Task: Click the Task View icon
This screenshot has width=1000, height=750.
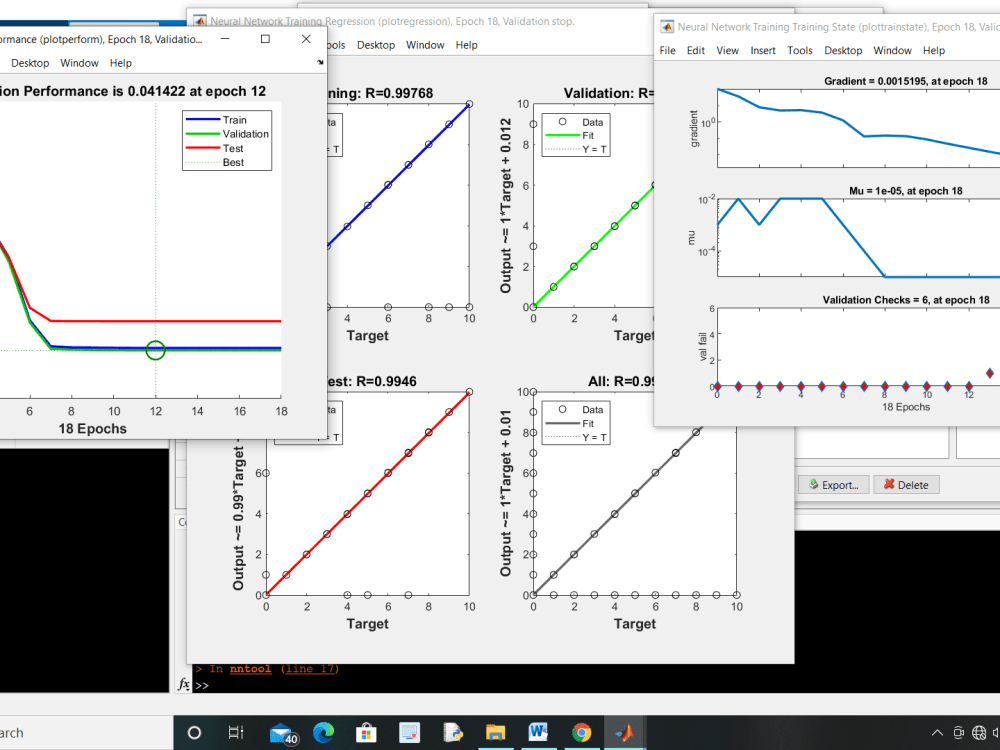Action: 236,732
